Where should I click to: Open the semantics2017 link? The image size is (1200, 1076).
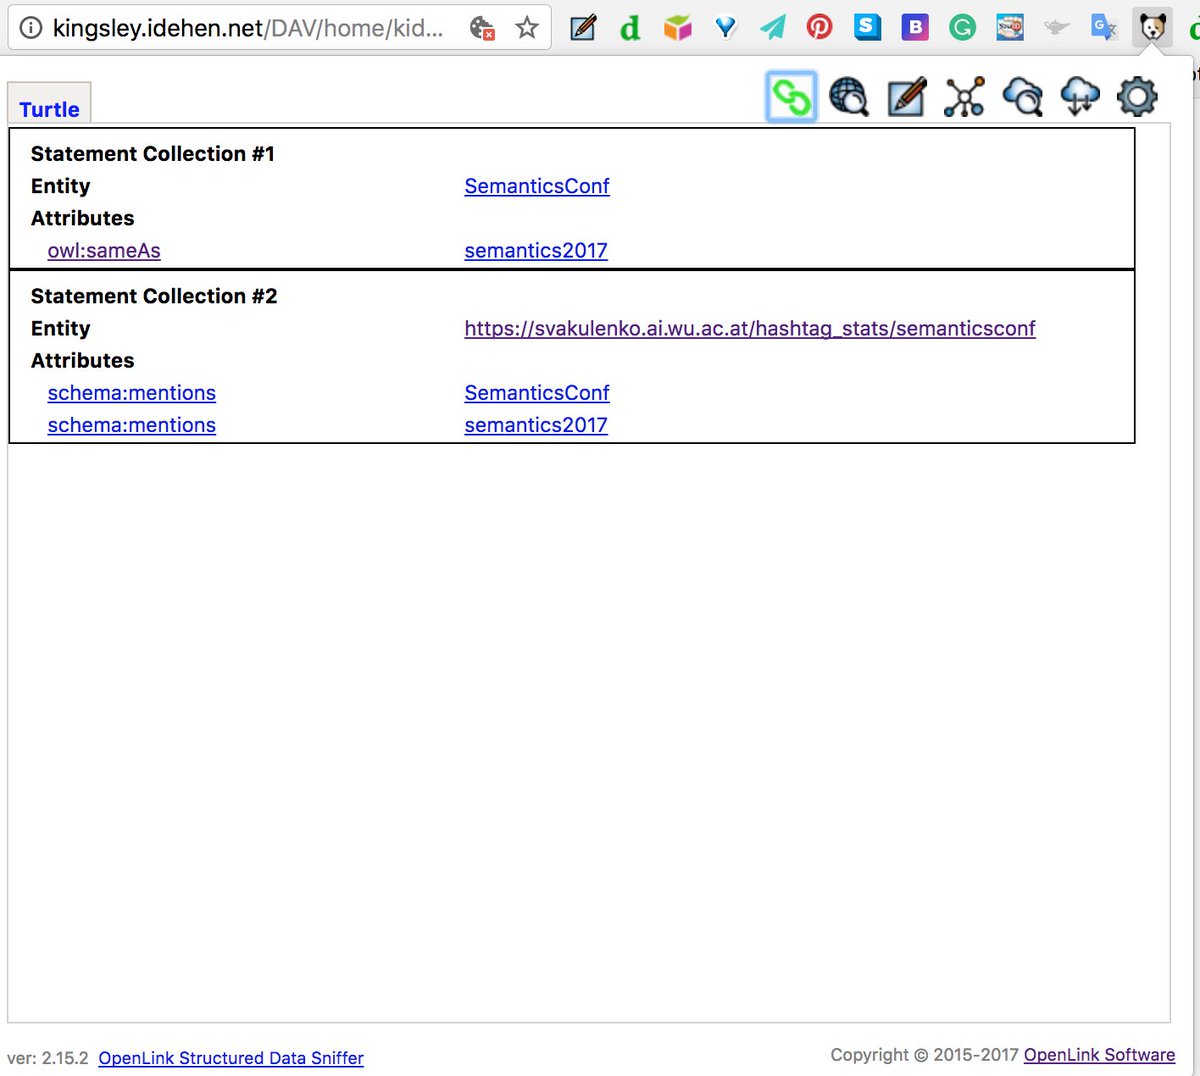[x=535, y=250]
